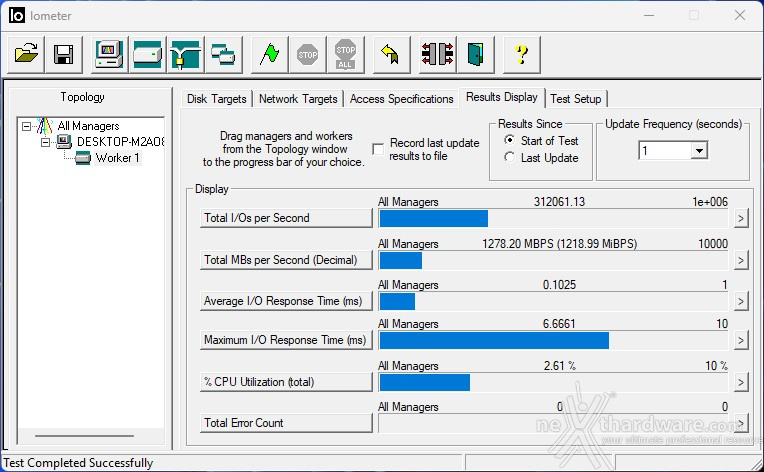Image resolution: width=764 pixels, height=472 pixels.
Task: Select Worker 1 in the topology
Action: click(117, 158)
